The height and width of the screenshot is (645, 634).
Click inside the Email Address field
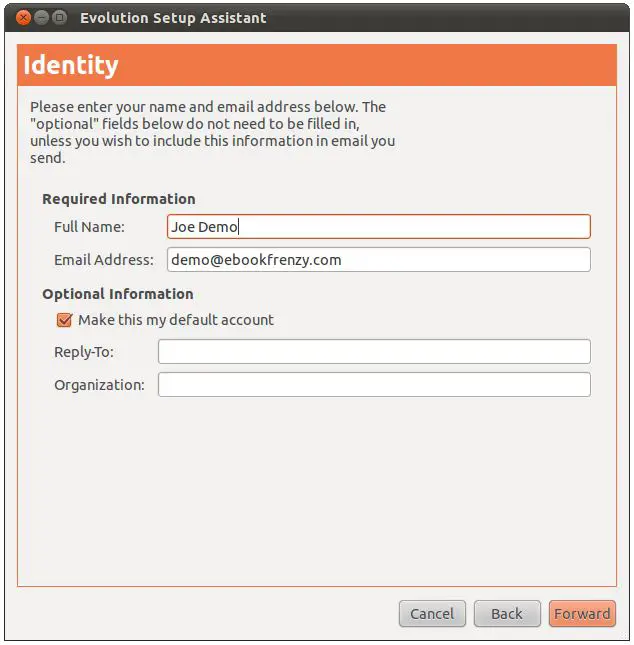pos(379,260)
